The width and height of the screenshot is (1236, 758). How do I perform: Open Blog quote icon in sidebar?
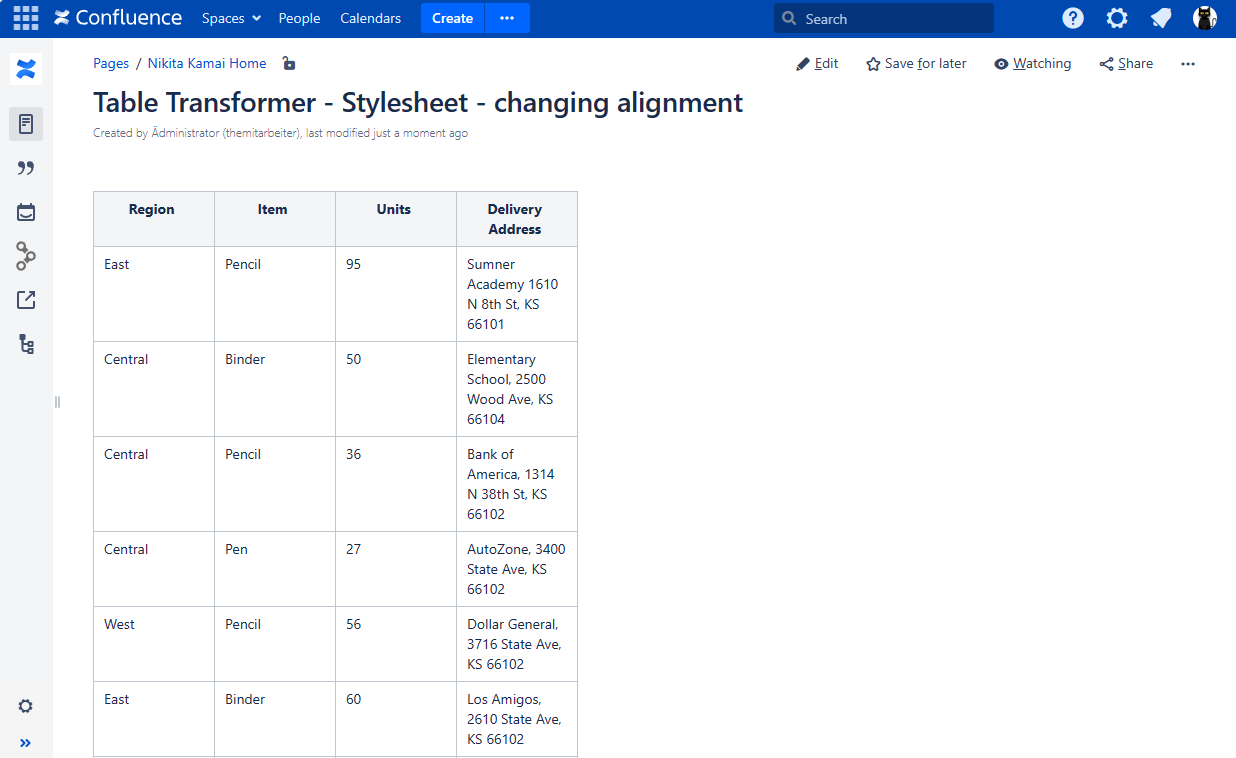tap(26, 168)
